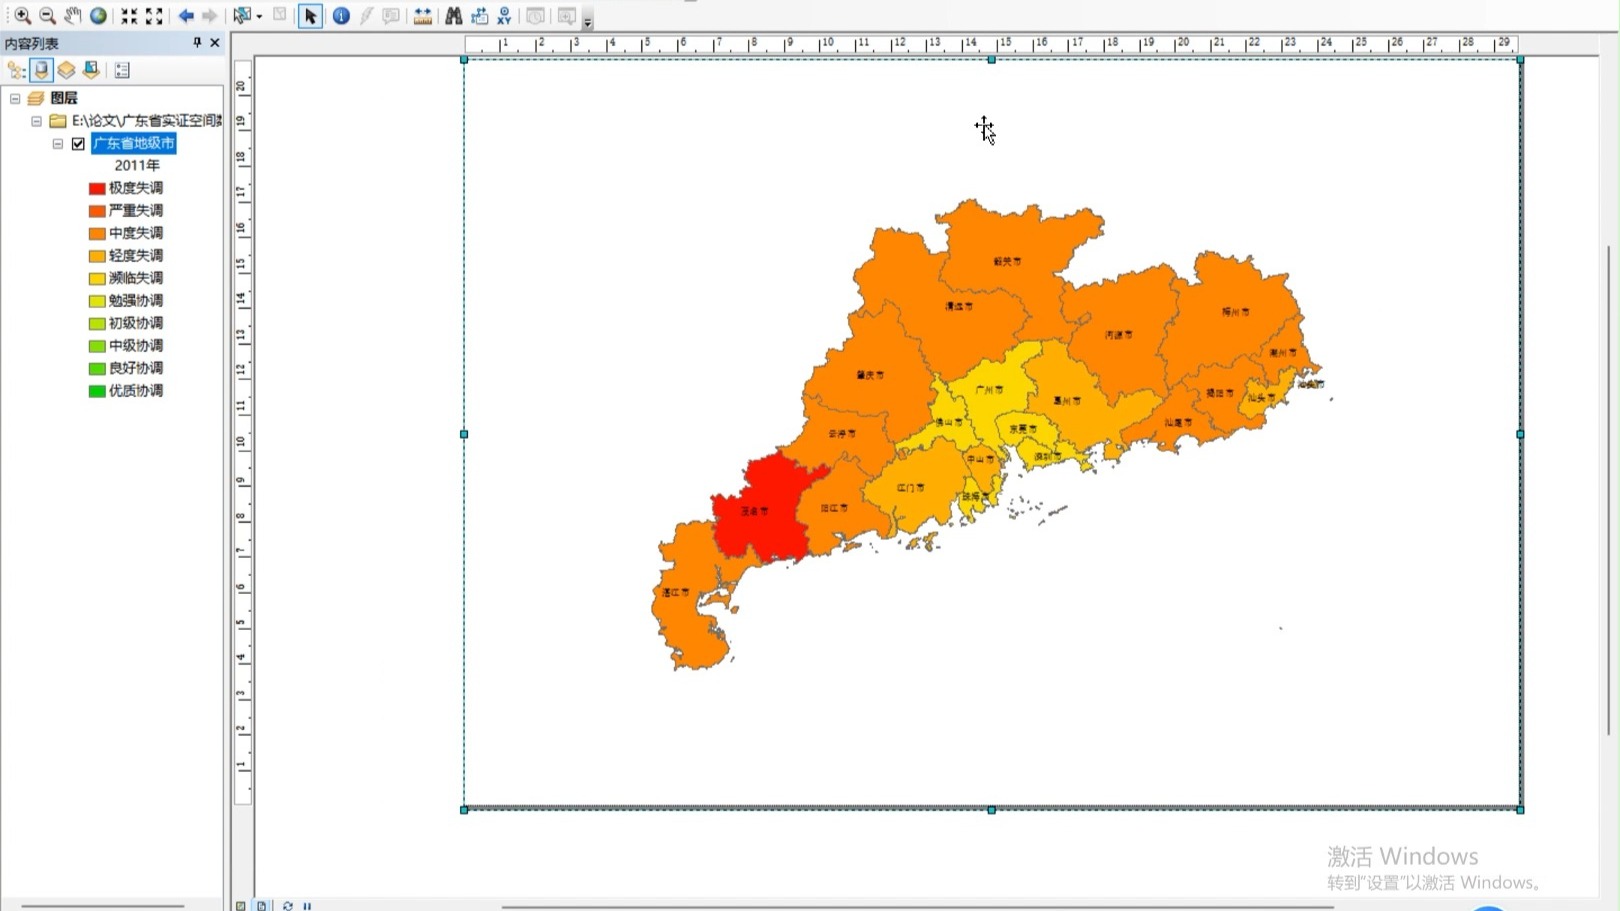Activate the Pan tool
This screenshot has height=911, width=1620.
point(71,15)
